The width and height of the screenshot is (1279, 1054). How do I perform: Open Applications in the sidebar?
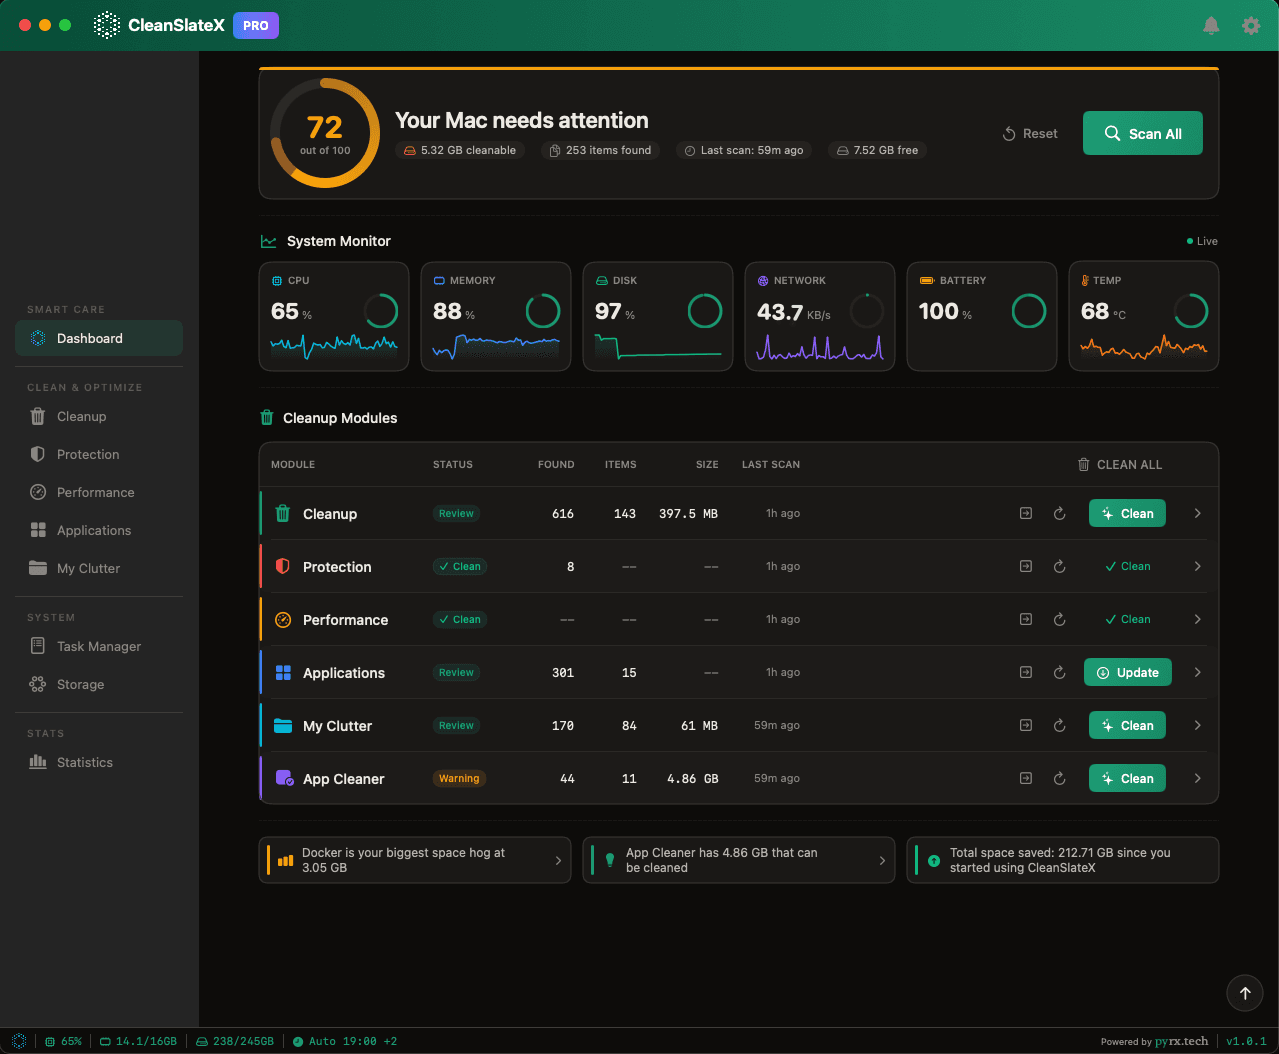(x=99, y=530)
